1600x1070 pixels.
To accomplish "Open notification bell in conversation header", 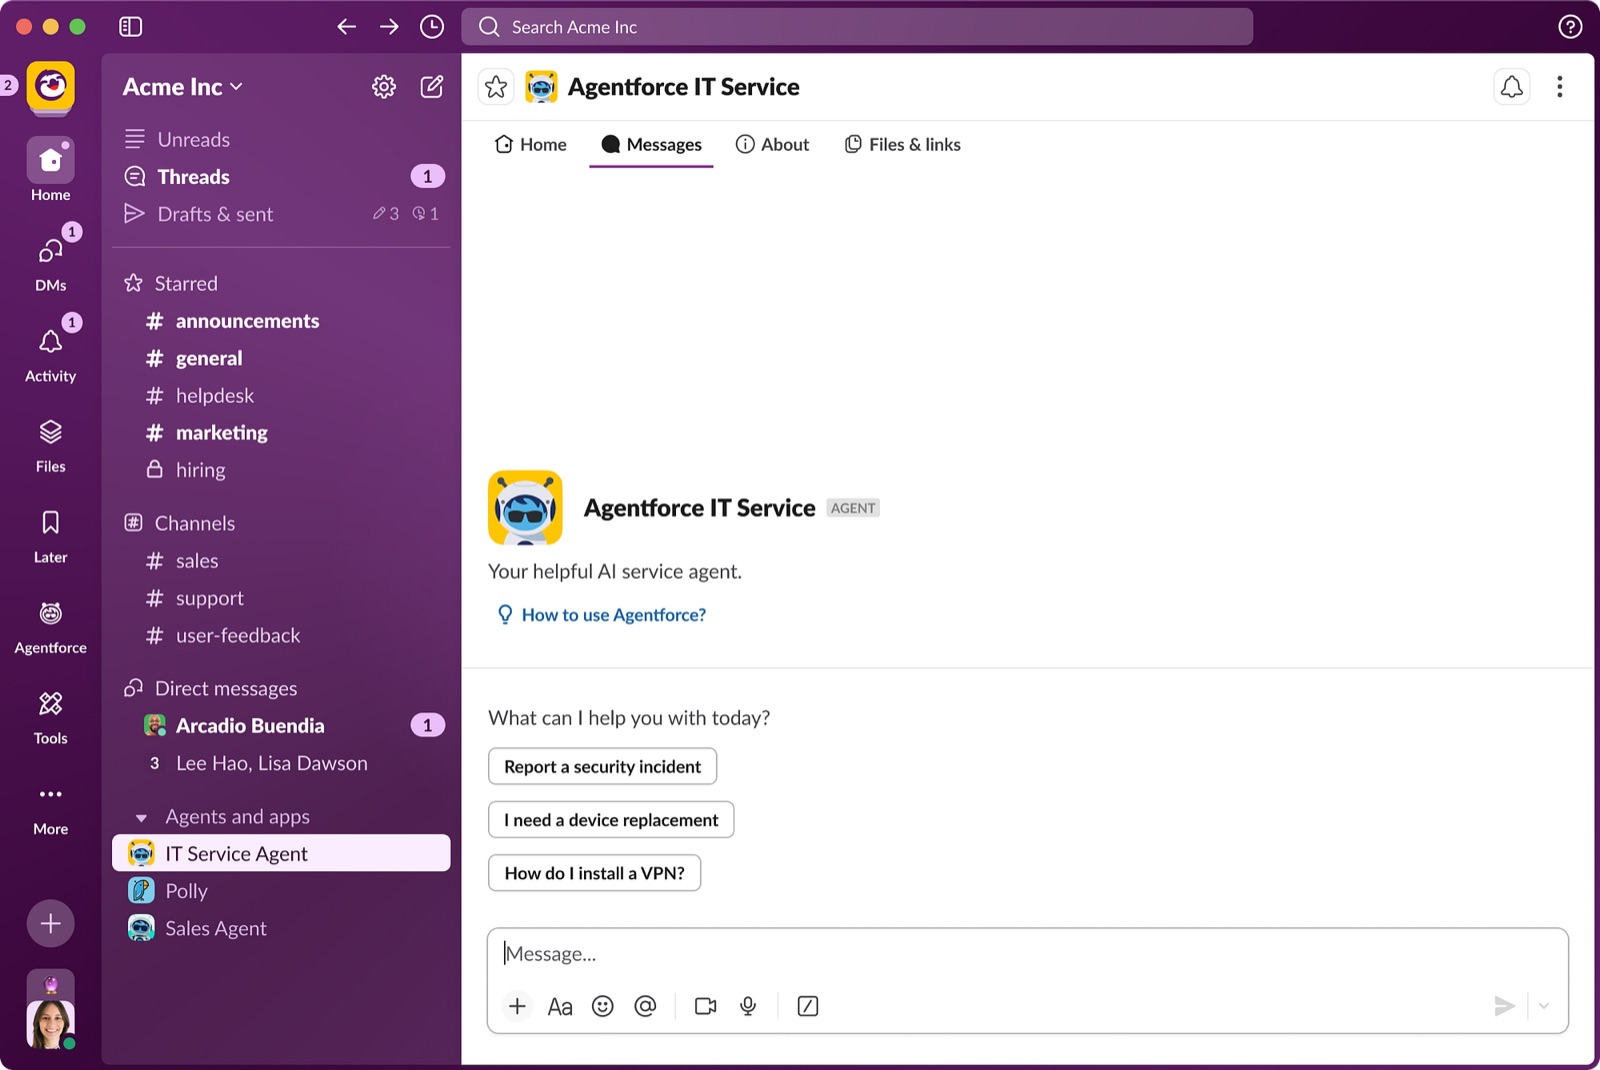I will click(1512, 87).
